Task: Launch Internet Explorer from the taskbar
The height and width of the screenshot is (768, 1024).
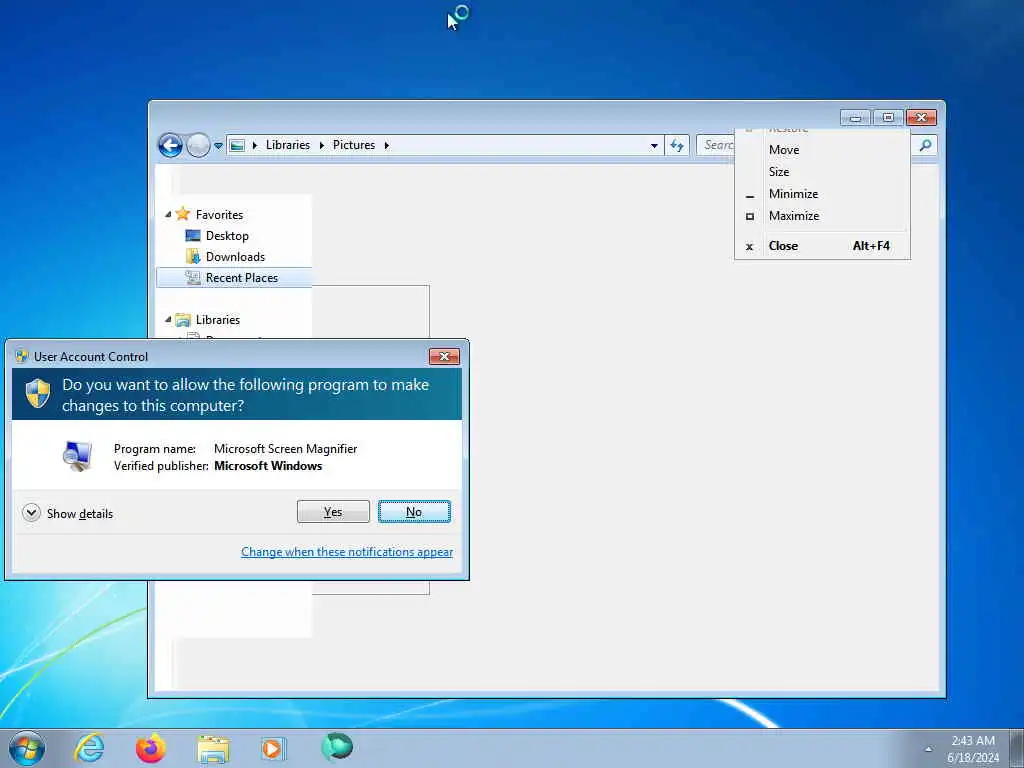Action: [x=89, y=748]
